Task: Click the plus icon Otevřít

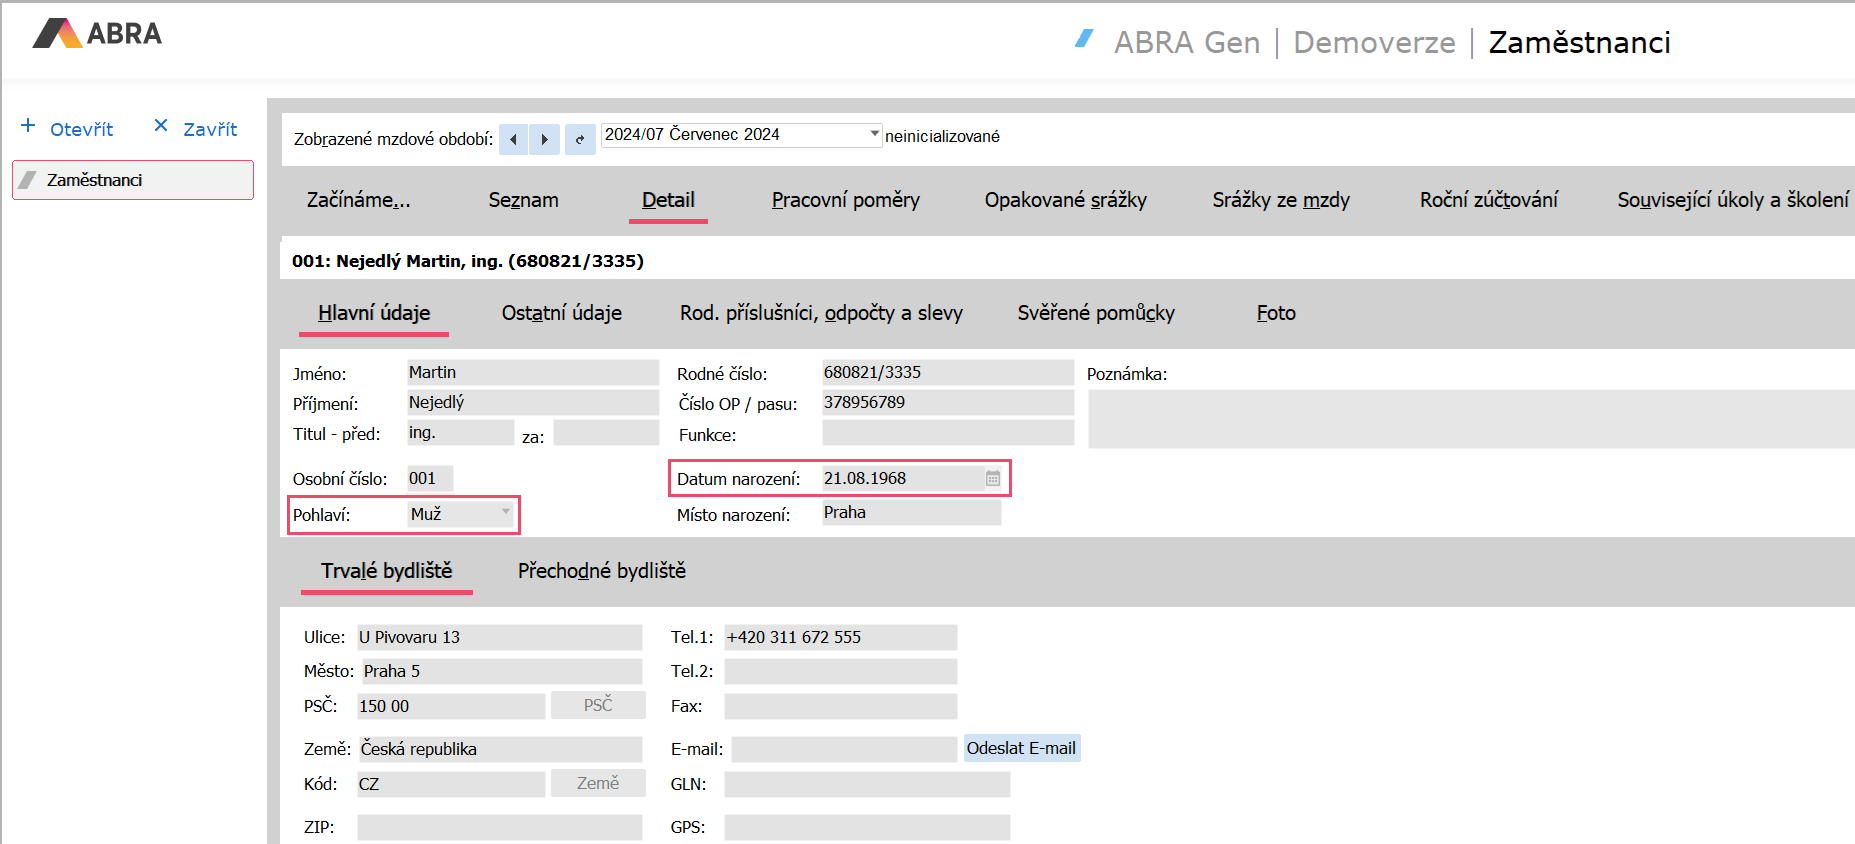Action: tap(29, 126)
